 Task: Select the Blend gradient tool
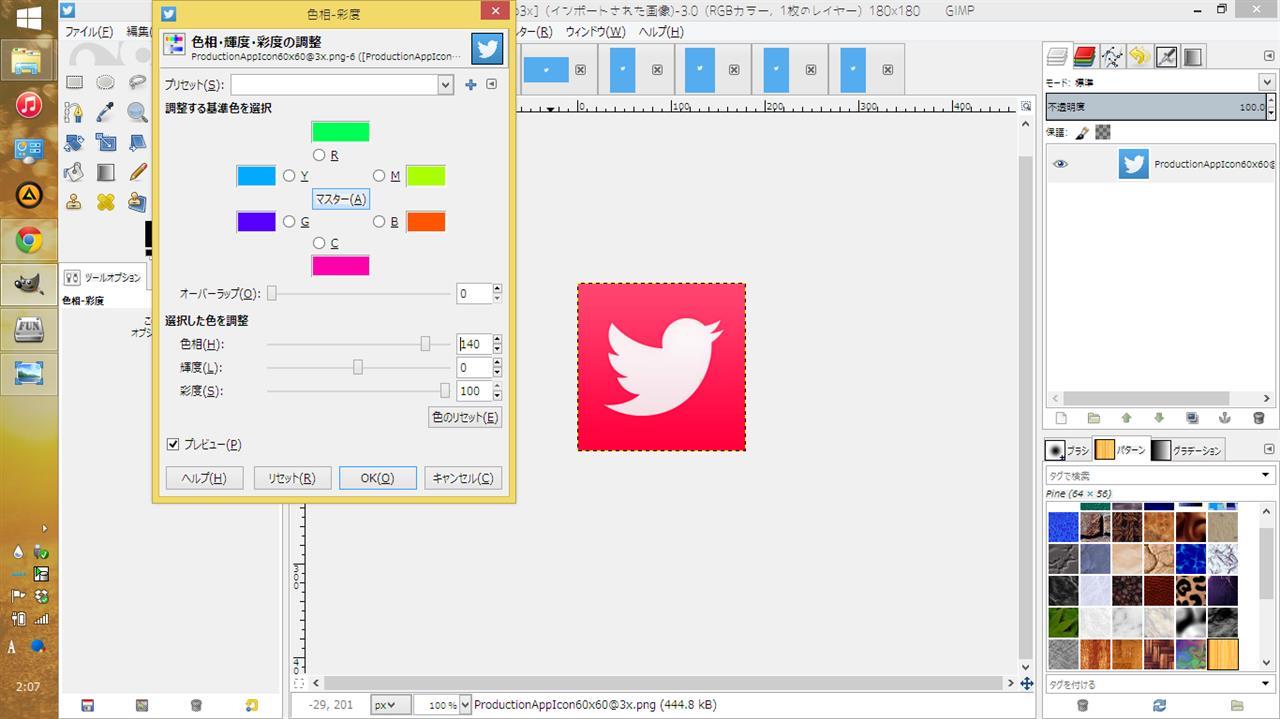point(105,172)
